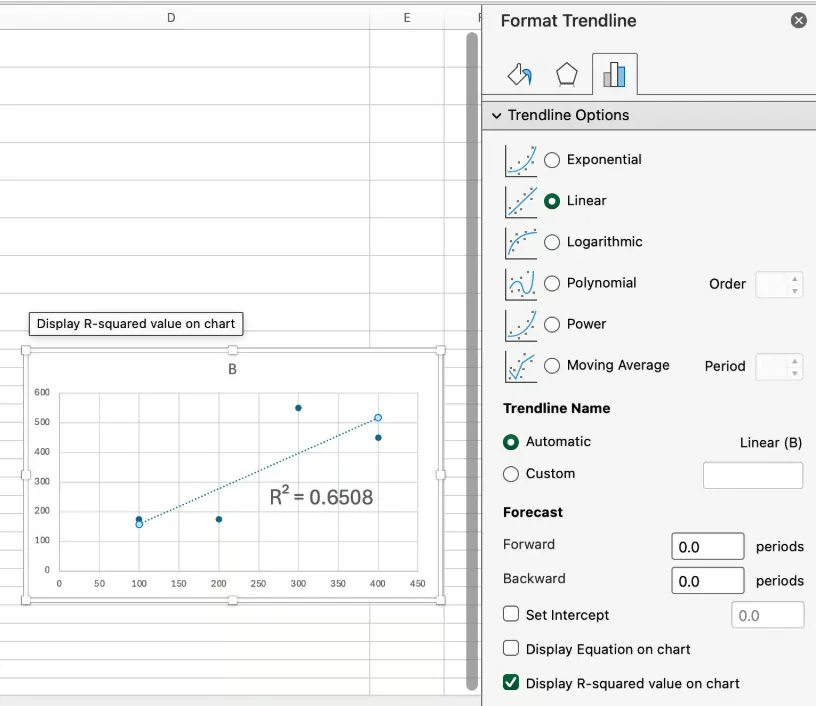This screenshot has height=706, width=816.
Task: Enable Display Equation on chart
Action: coord(511,649)
